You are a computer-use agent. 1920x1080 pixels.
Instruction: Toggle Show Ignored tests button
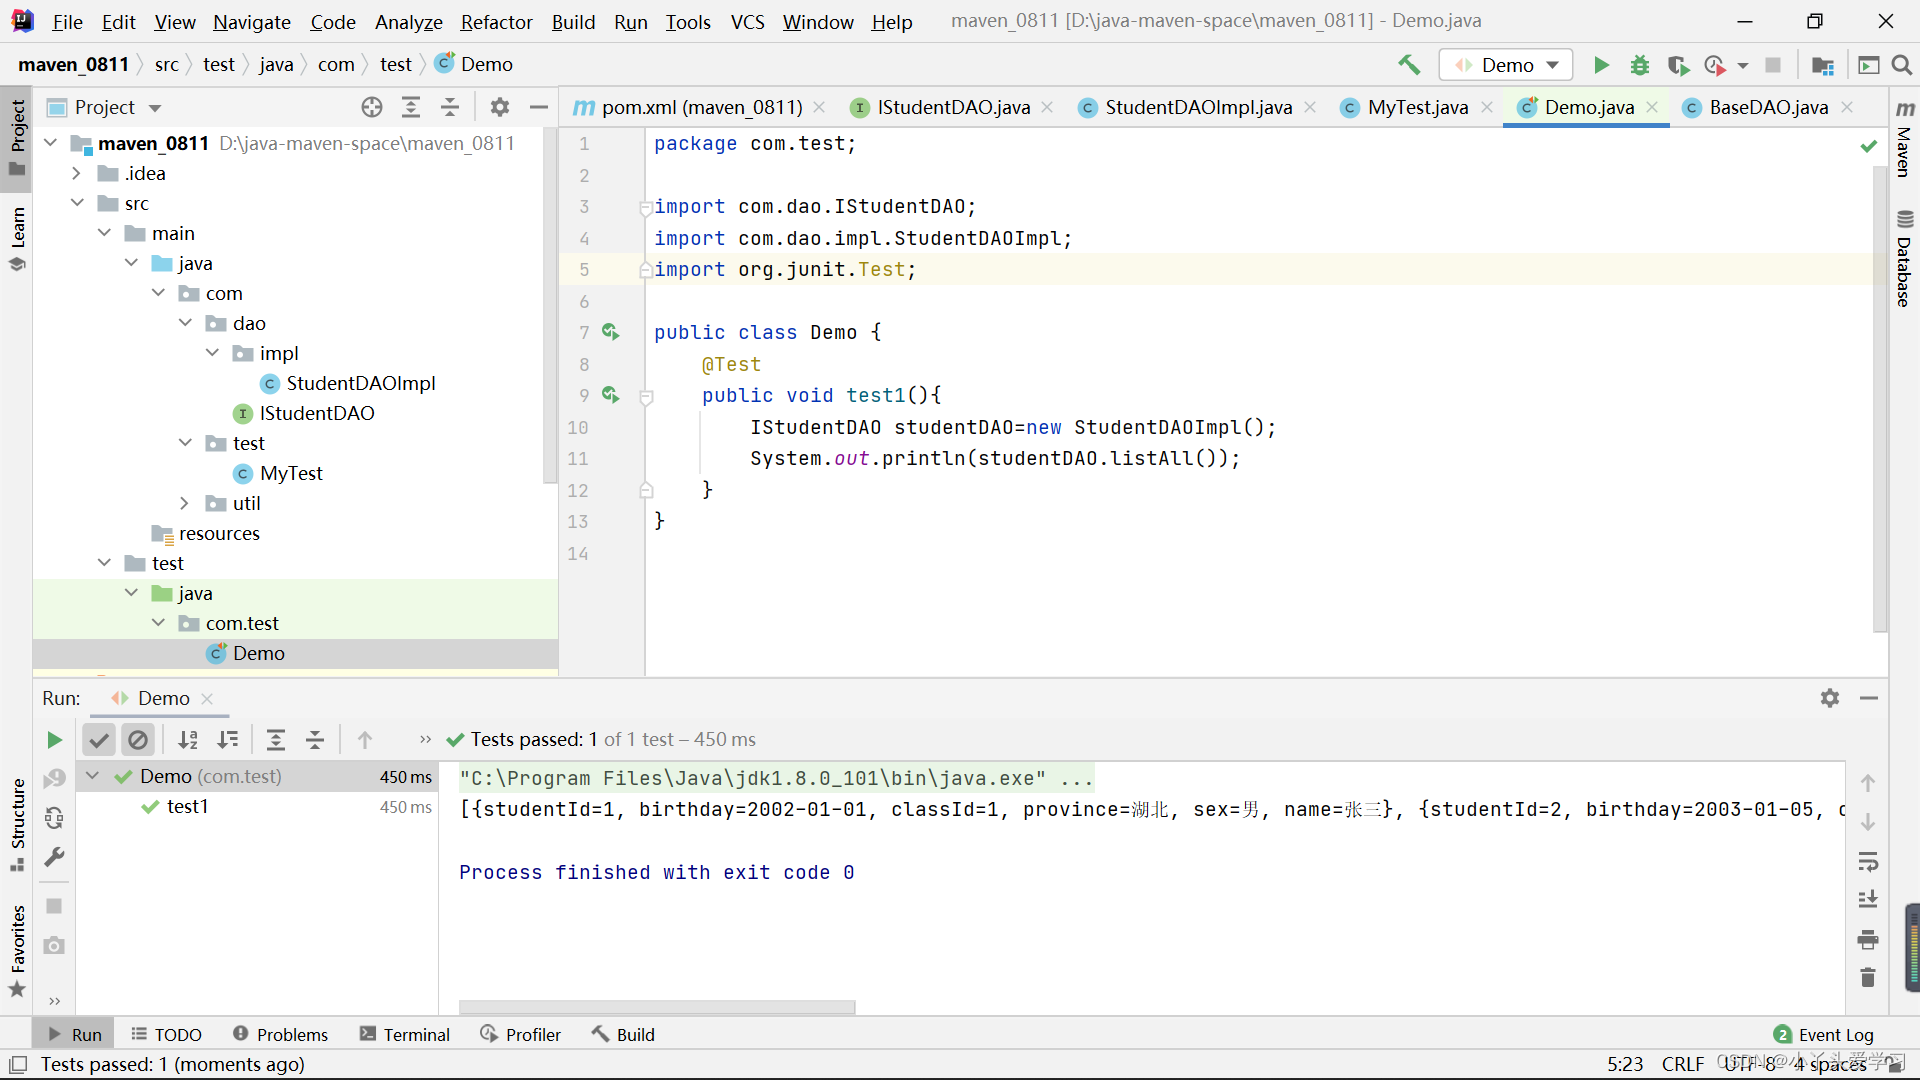coord(138,740)
